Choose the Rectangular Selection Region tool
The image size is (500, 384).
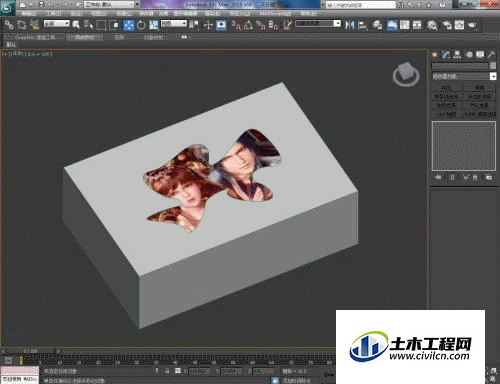(101, 25)
